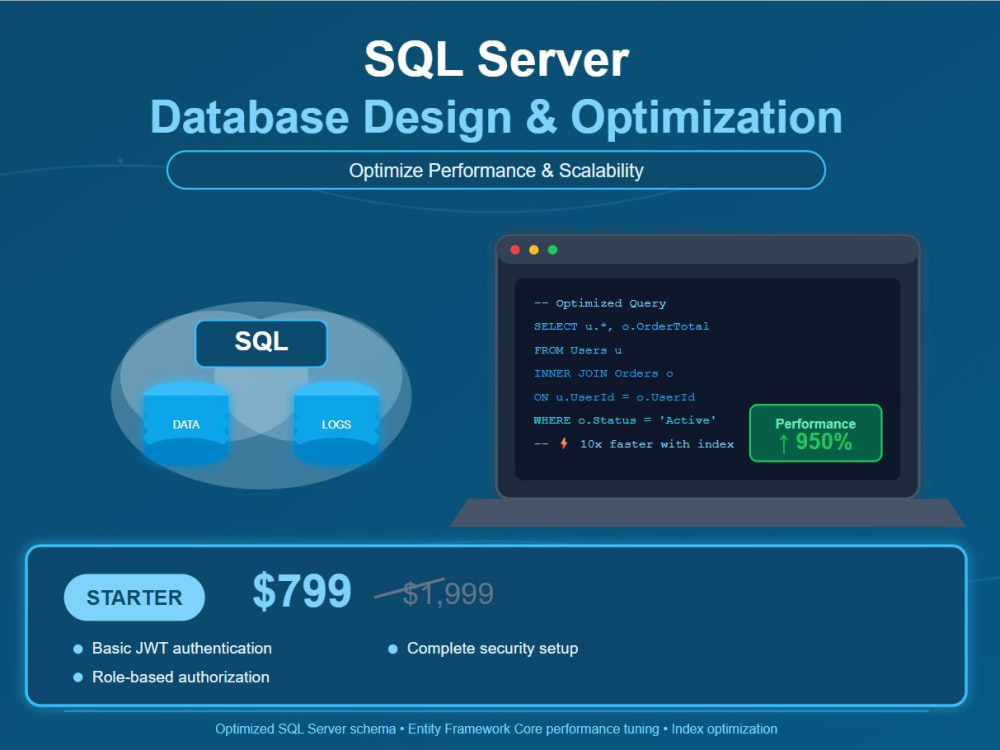This screenshot has width=1000, height=750.
Task: Click the STARTER plan pill
Action: click(135, 598)
